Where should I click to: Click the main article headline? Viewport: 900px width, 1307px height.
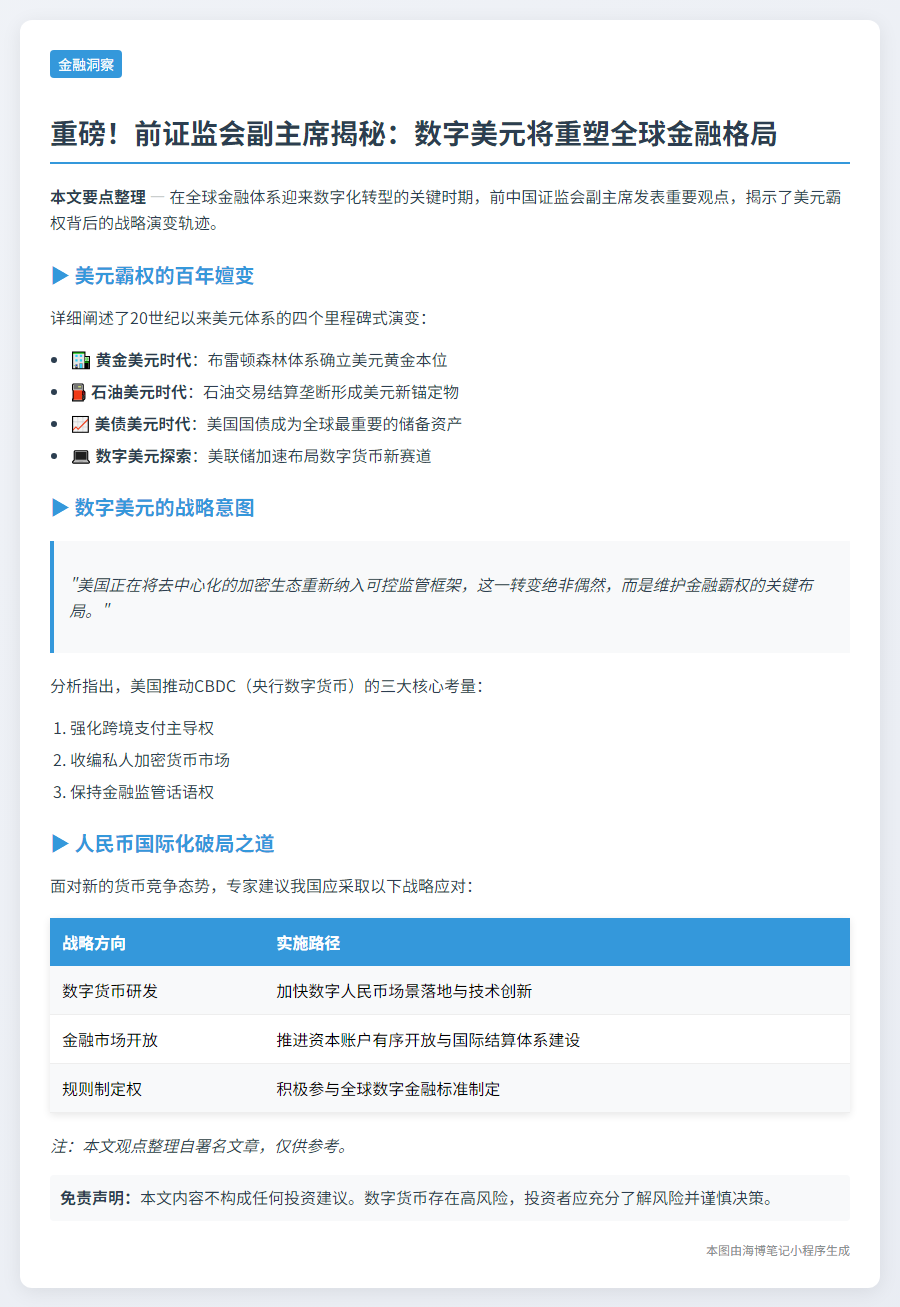[x=413, y=133]
